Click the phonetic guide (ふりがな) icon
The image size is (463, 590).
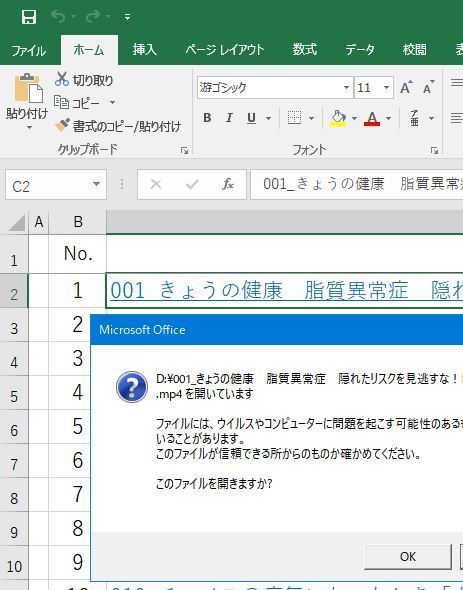(x=414, y=118)
